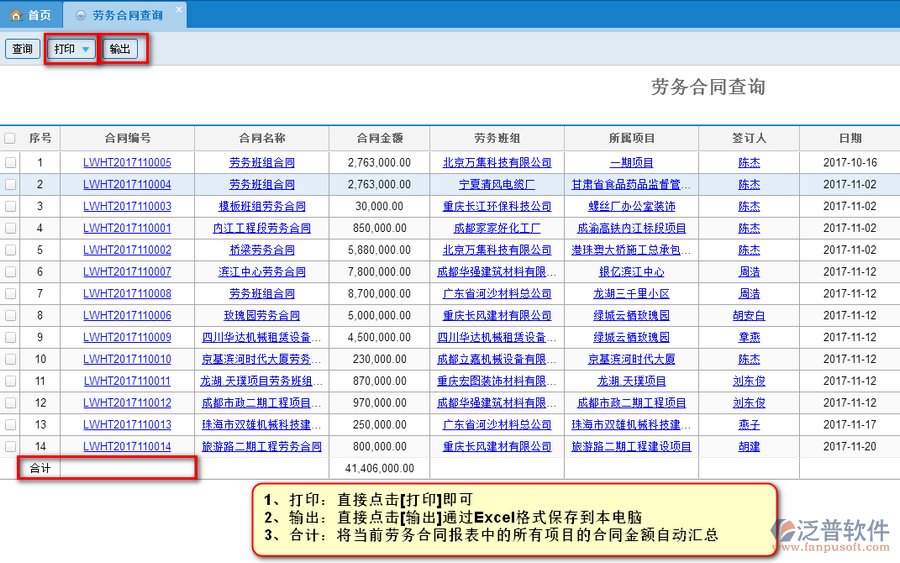900x563 pixels.
Task: Select the checkbox for row 14
Action: coord(10,447)
